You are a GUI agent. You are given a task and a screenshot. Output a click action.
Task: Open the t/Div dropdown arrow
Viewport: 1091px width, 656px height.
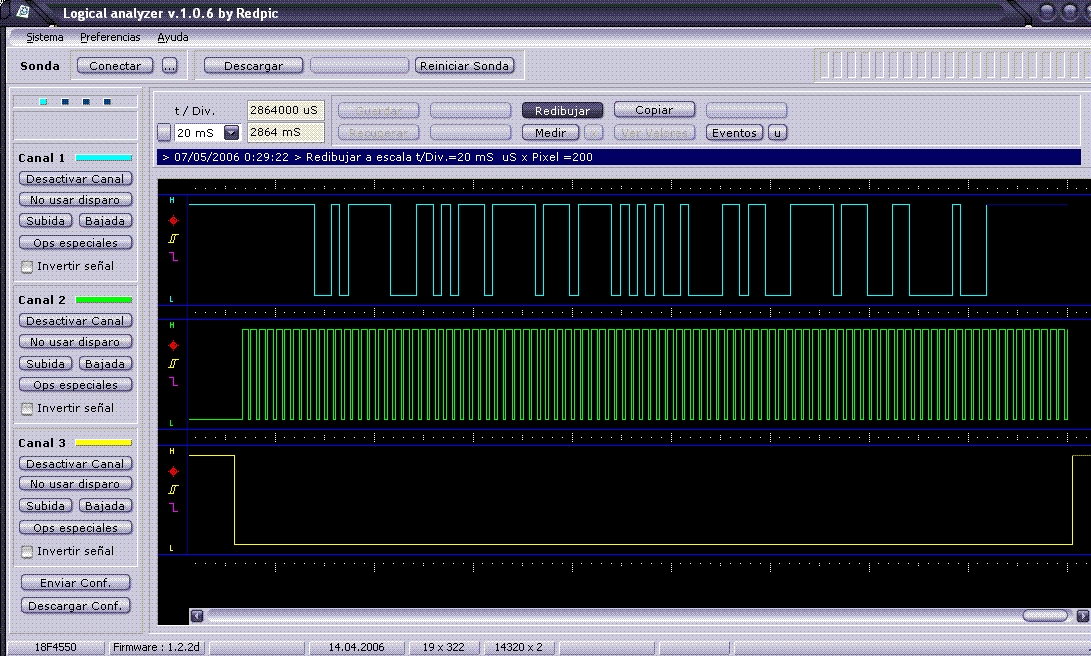point(232,132)
